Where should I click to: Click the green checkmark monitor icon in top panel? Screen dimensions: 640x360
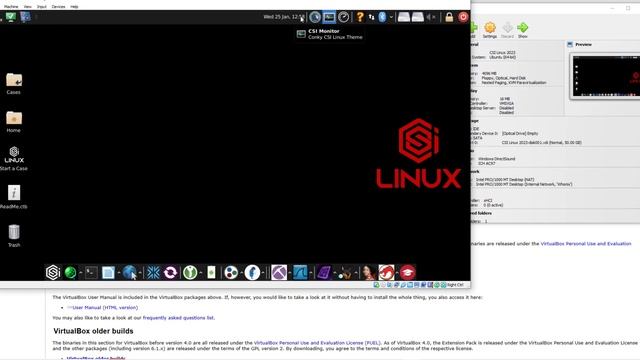click(x=11, y=17)
